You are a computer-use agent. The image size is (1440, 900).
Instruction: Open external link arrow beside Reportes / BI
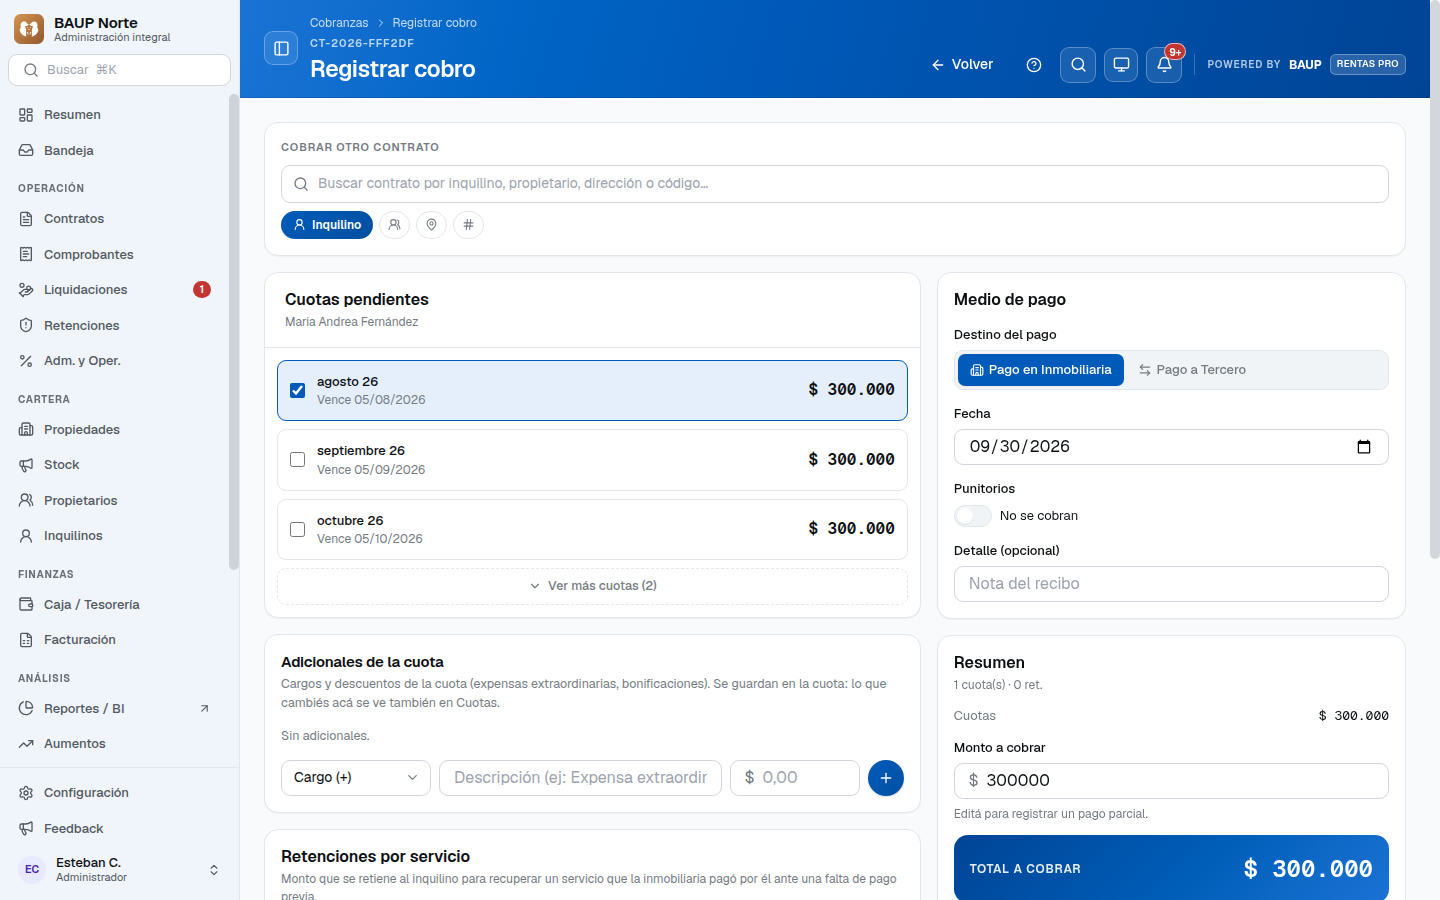(x=205, y=709)
